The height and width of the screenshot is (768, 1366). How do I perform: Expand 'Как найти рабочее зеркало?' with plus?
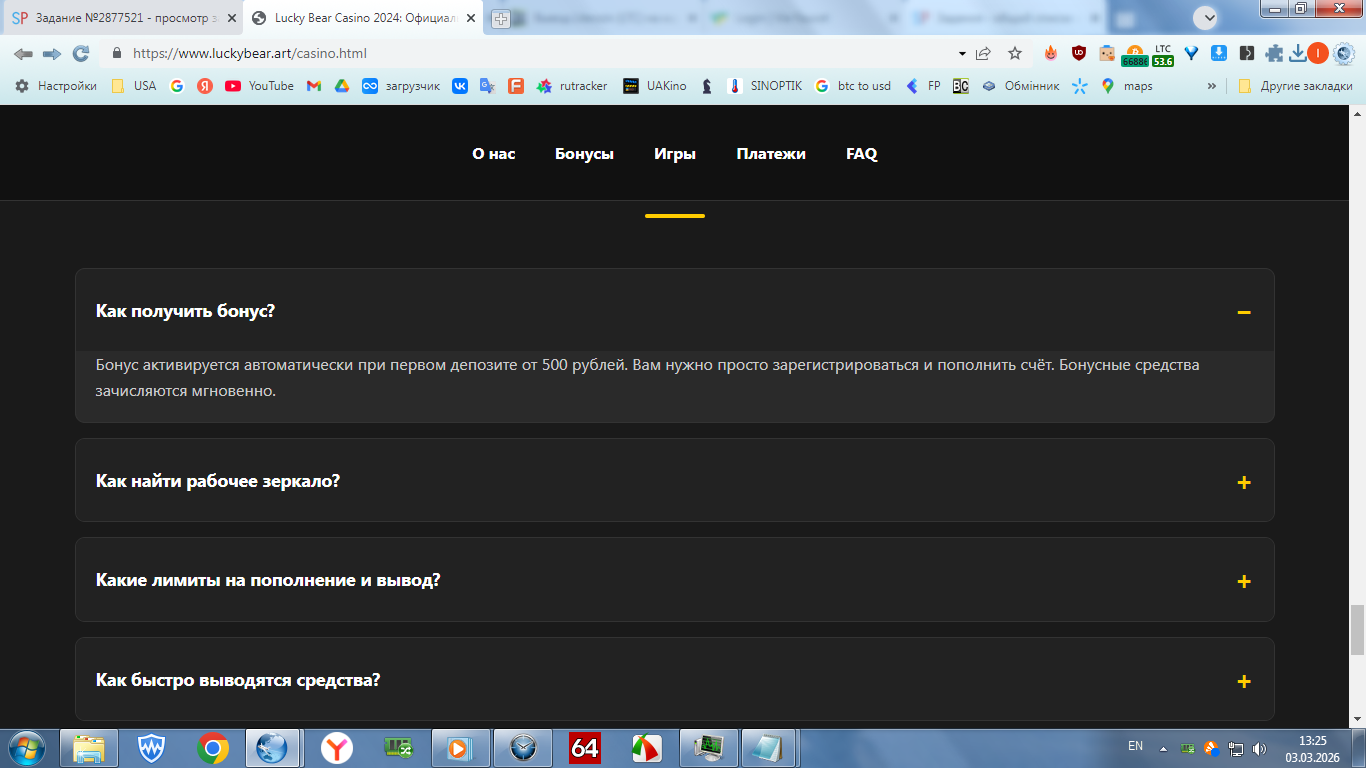tap(1244, 482)
